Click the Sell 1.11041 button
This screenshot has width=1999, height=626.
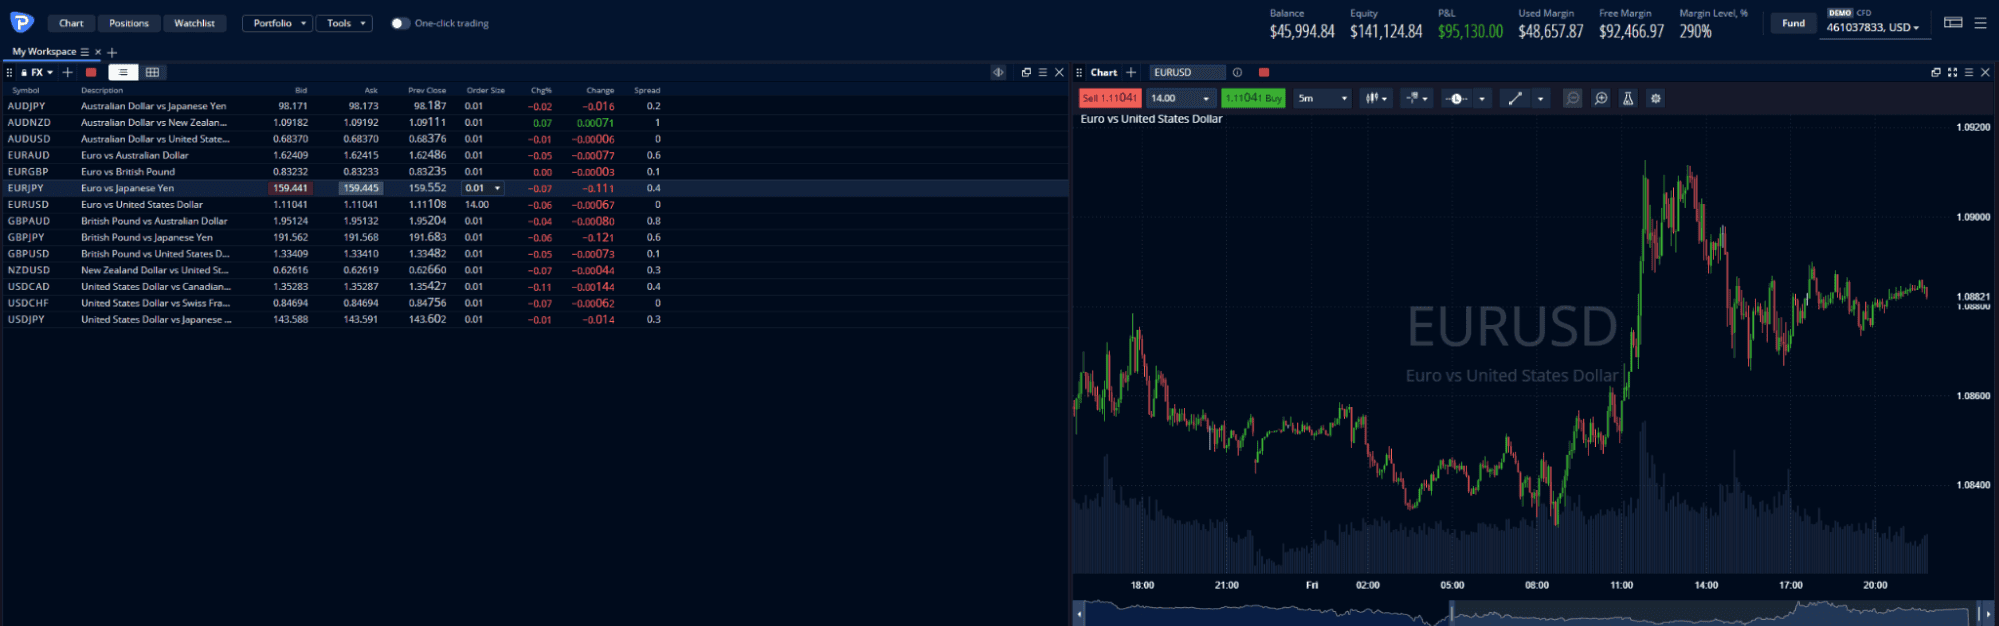1108,98
